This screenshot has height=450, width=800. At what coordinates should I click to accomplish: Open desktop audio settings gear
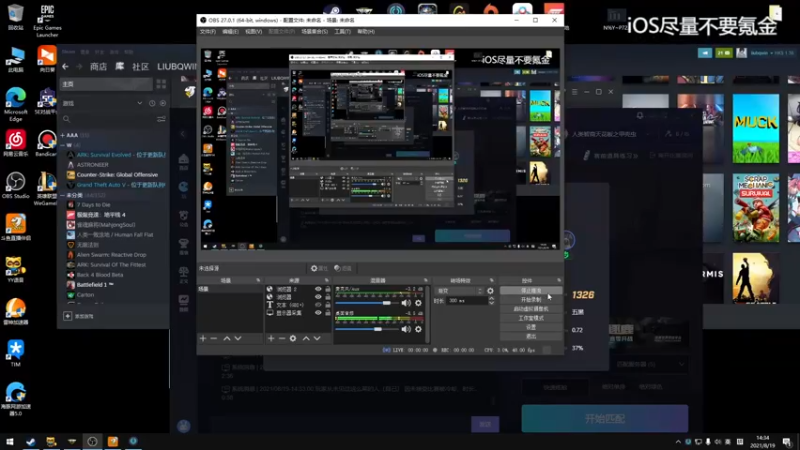(x=418, y=329)
